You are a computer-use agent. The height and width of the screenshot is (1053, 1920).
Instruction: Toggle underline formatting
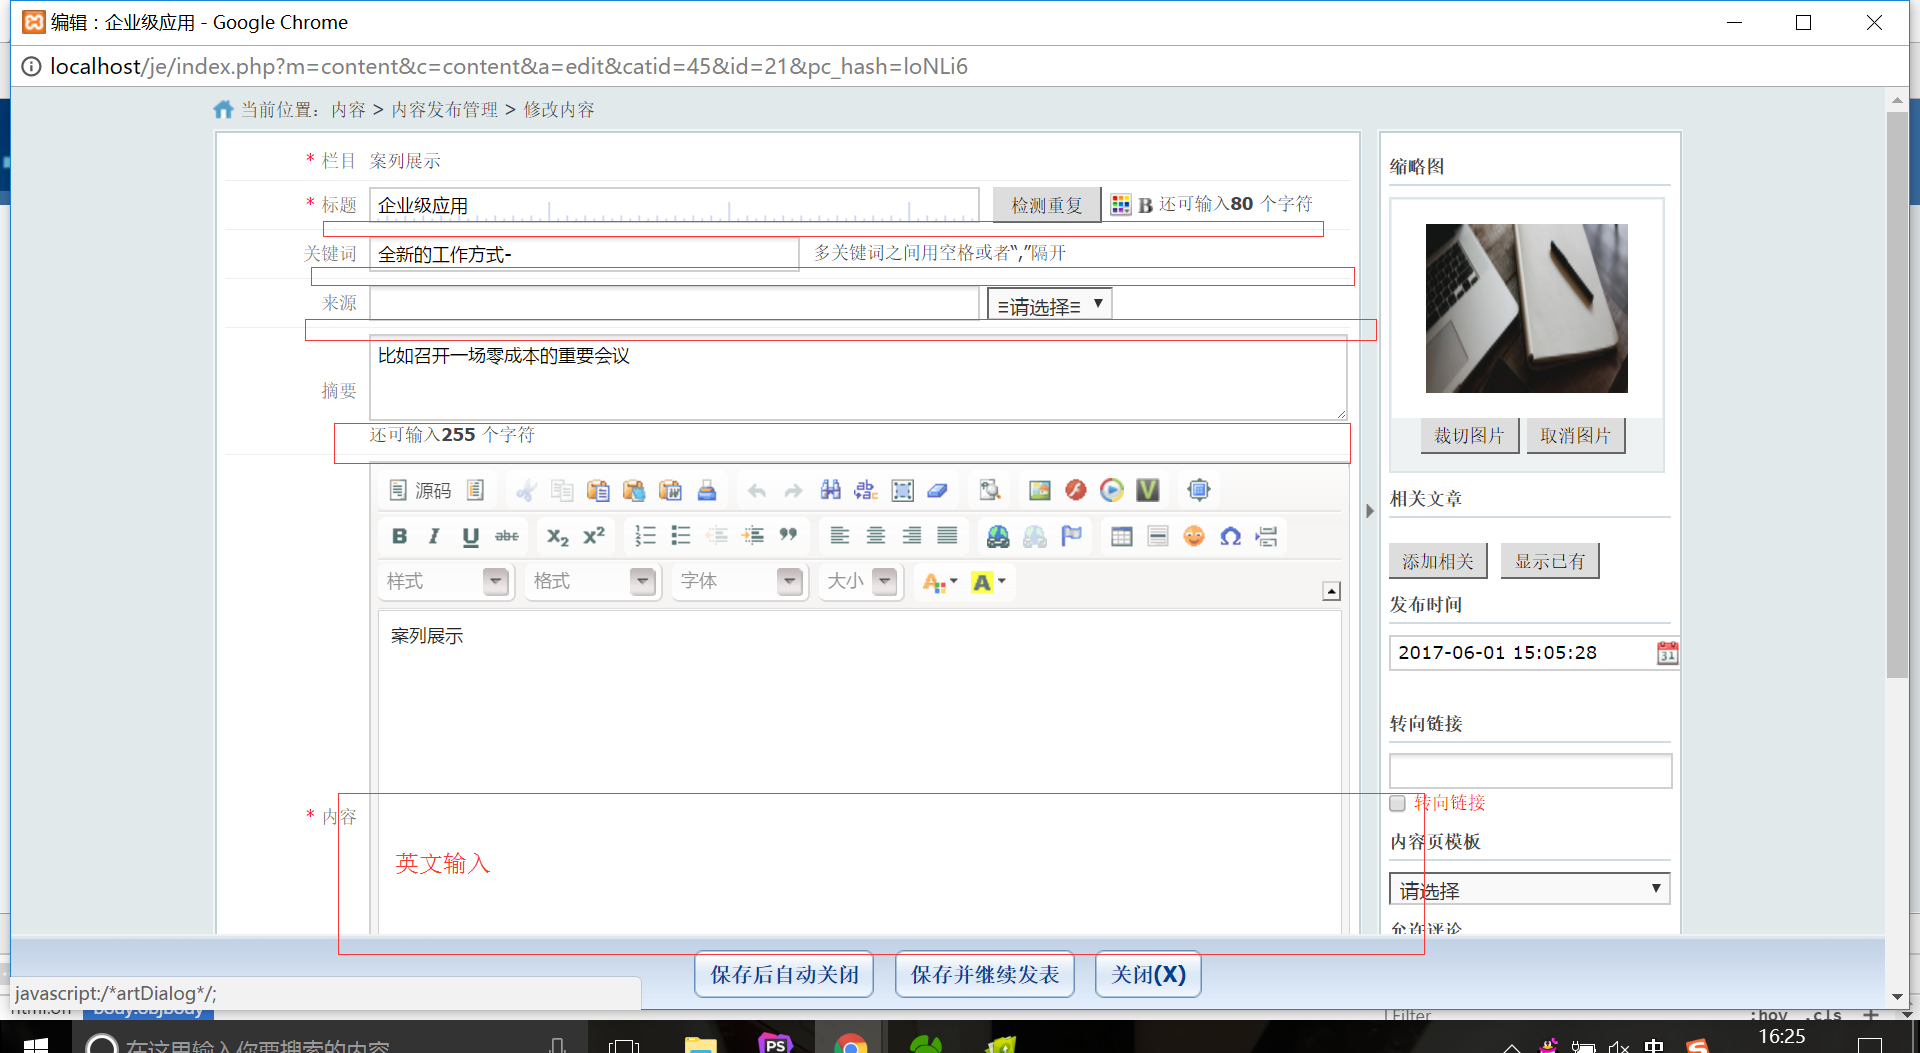coord(471,536)
